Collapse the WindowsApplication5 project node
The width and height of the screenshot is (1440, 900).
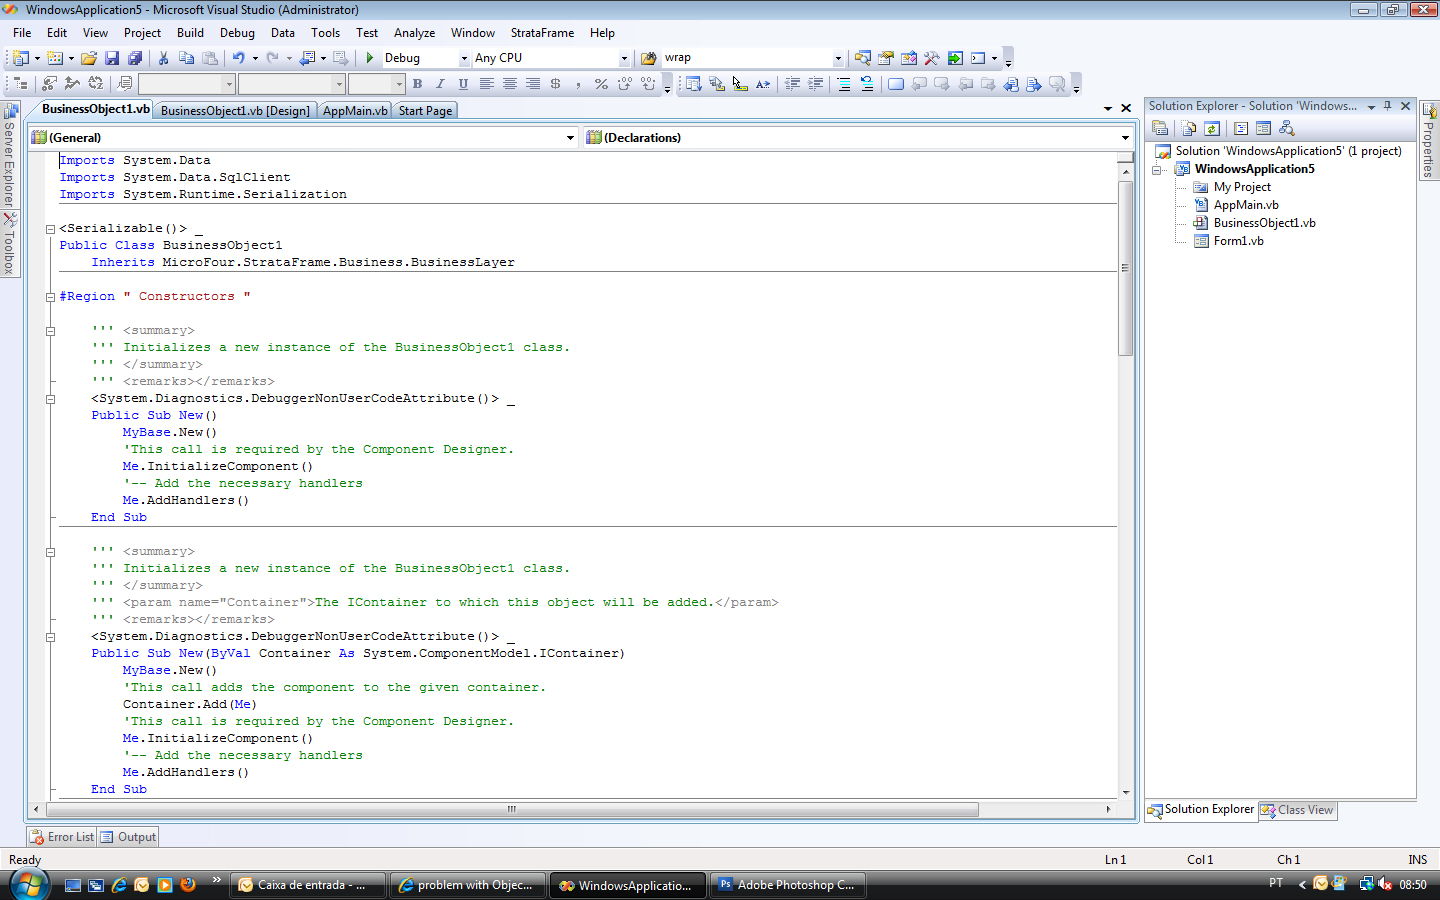click(1157, 170)
